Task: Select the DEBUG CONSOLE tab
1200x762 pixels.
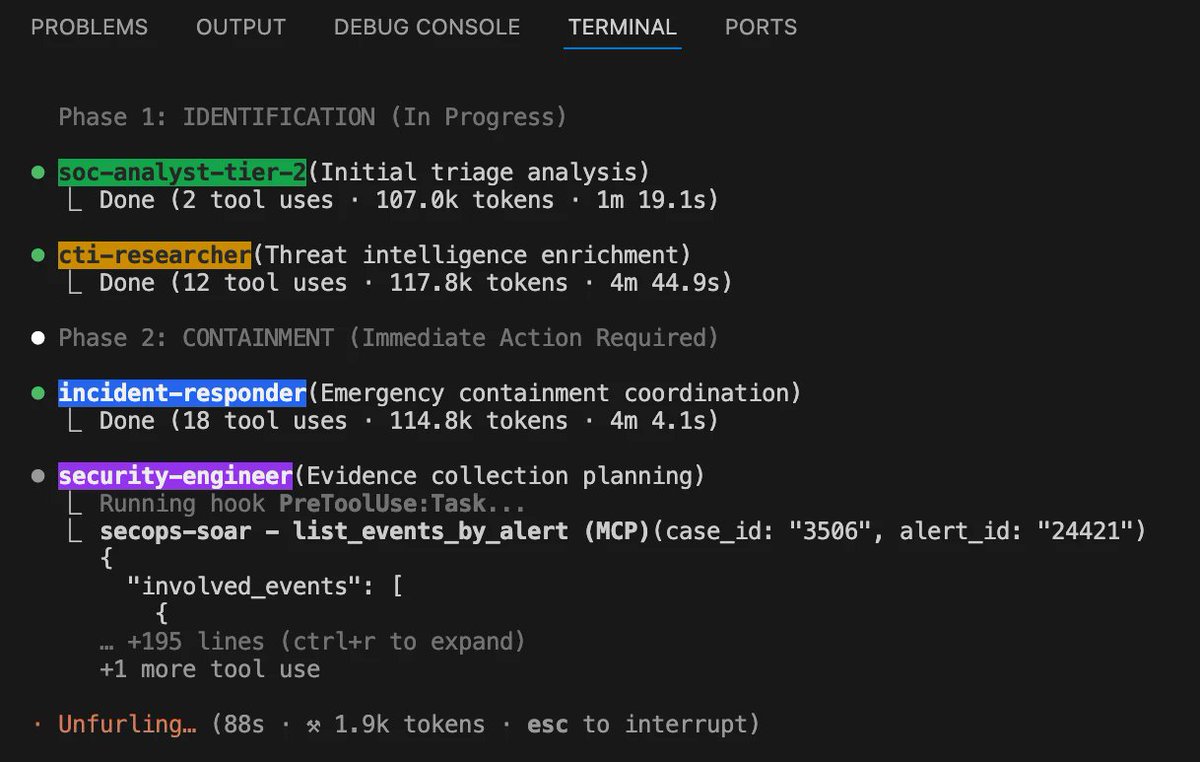Action: pyautogui.click(x=427, y=28)
